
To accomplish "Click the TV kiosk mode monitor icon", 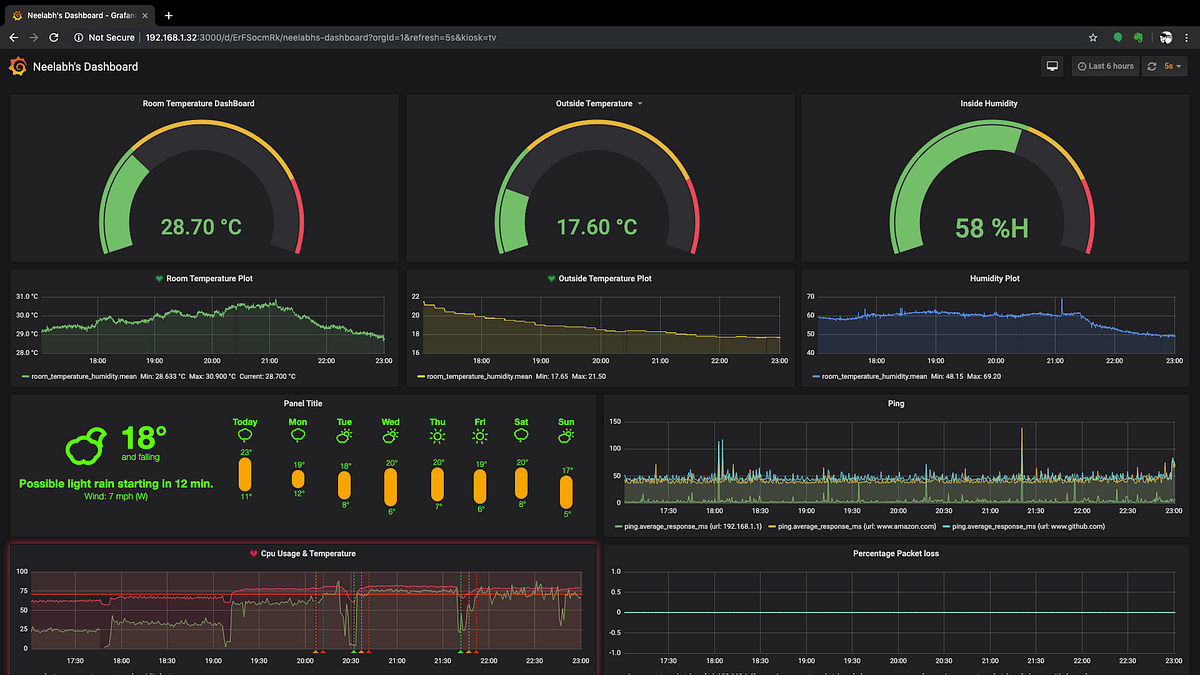I will coord(1051,65).
